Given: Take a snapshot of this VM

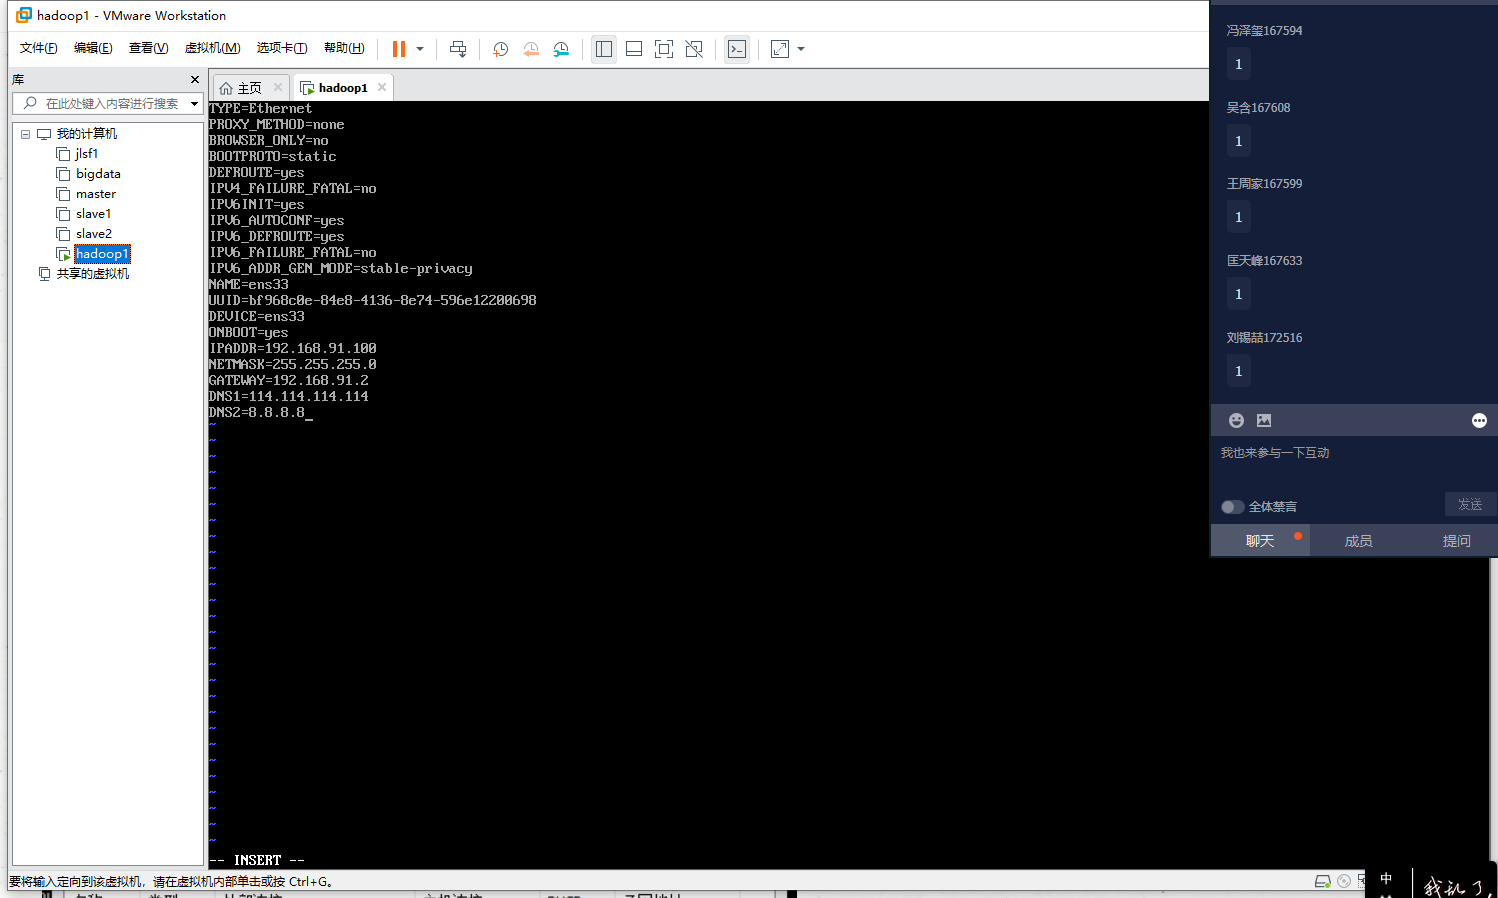Looking at the screenshot, I should coord(501,49).
